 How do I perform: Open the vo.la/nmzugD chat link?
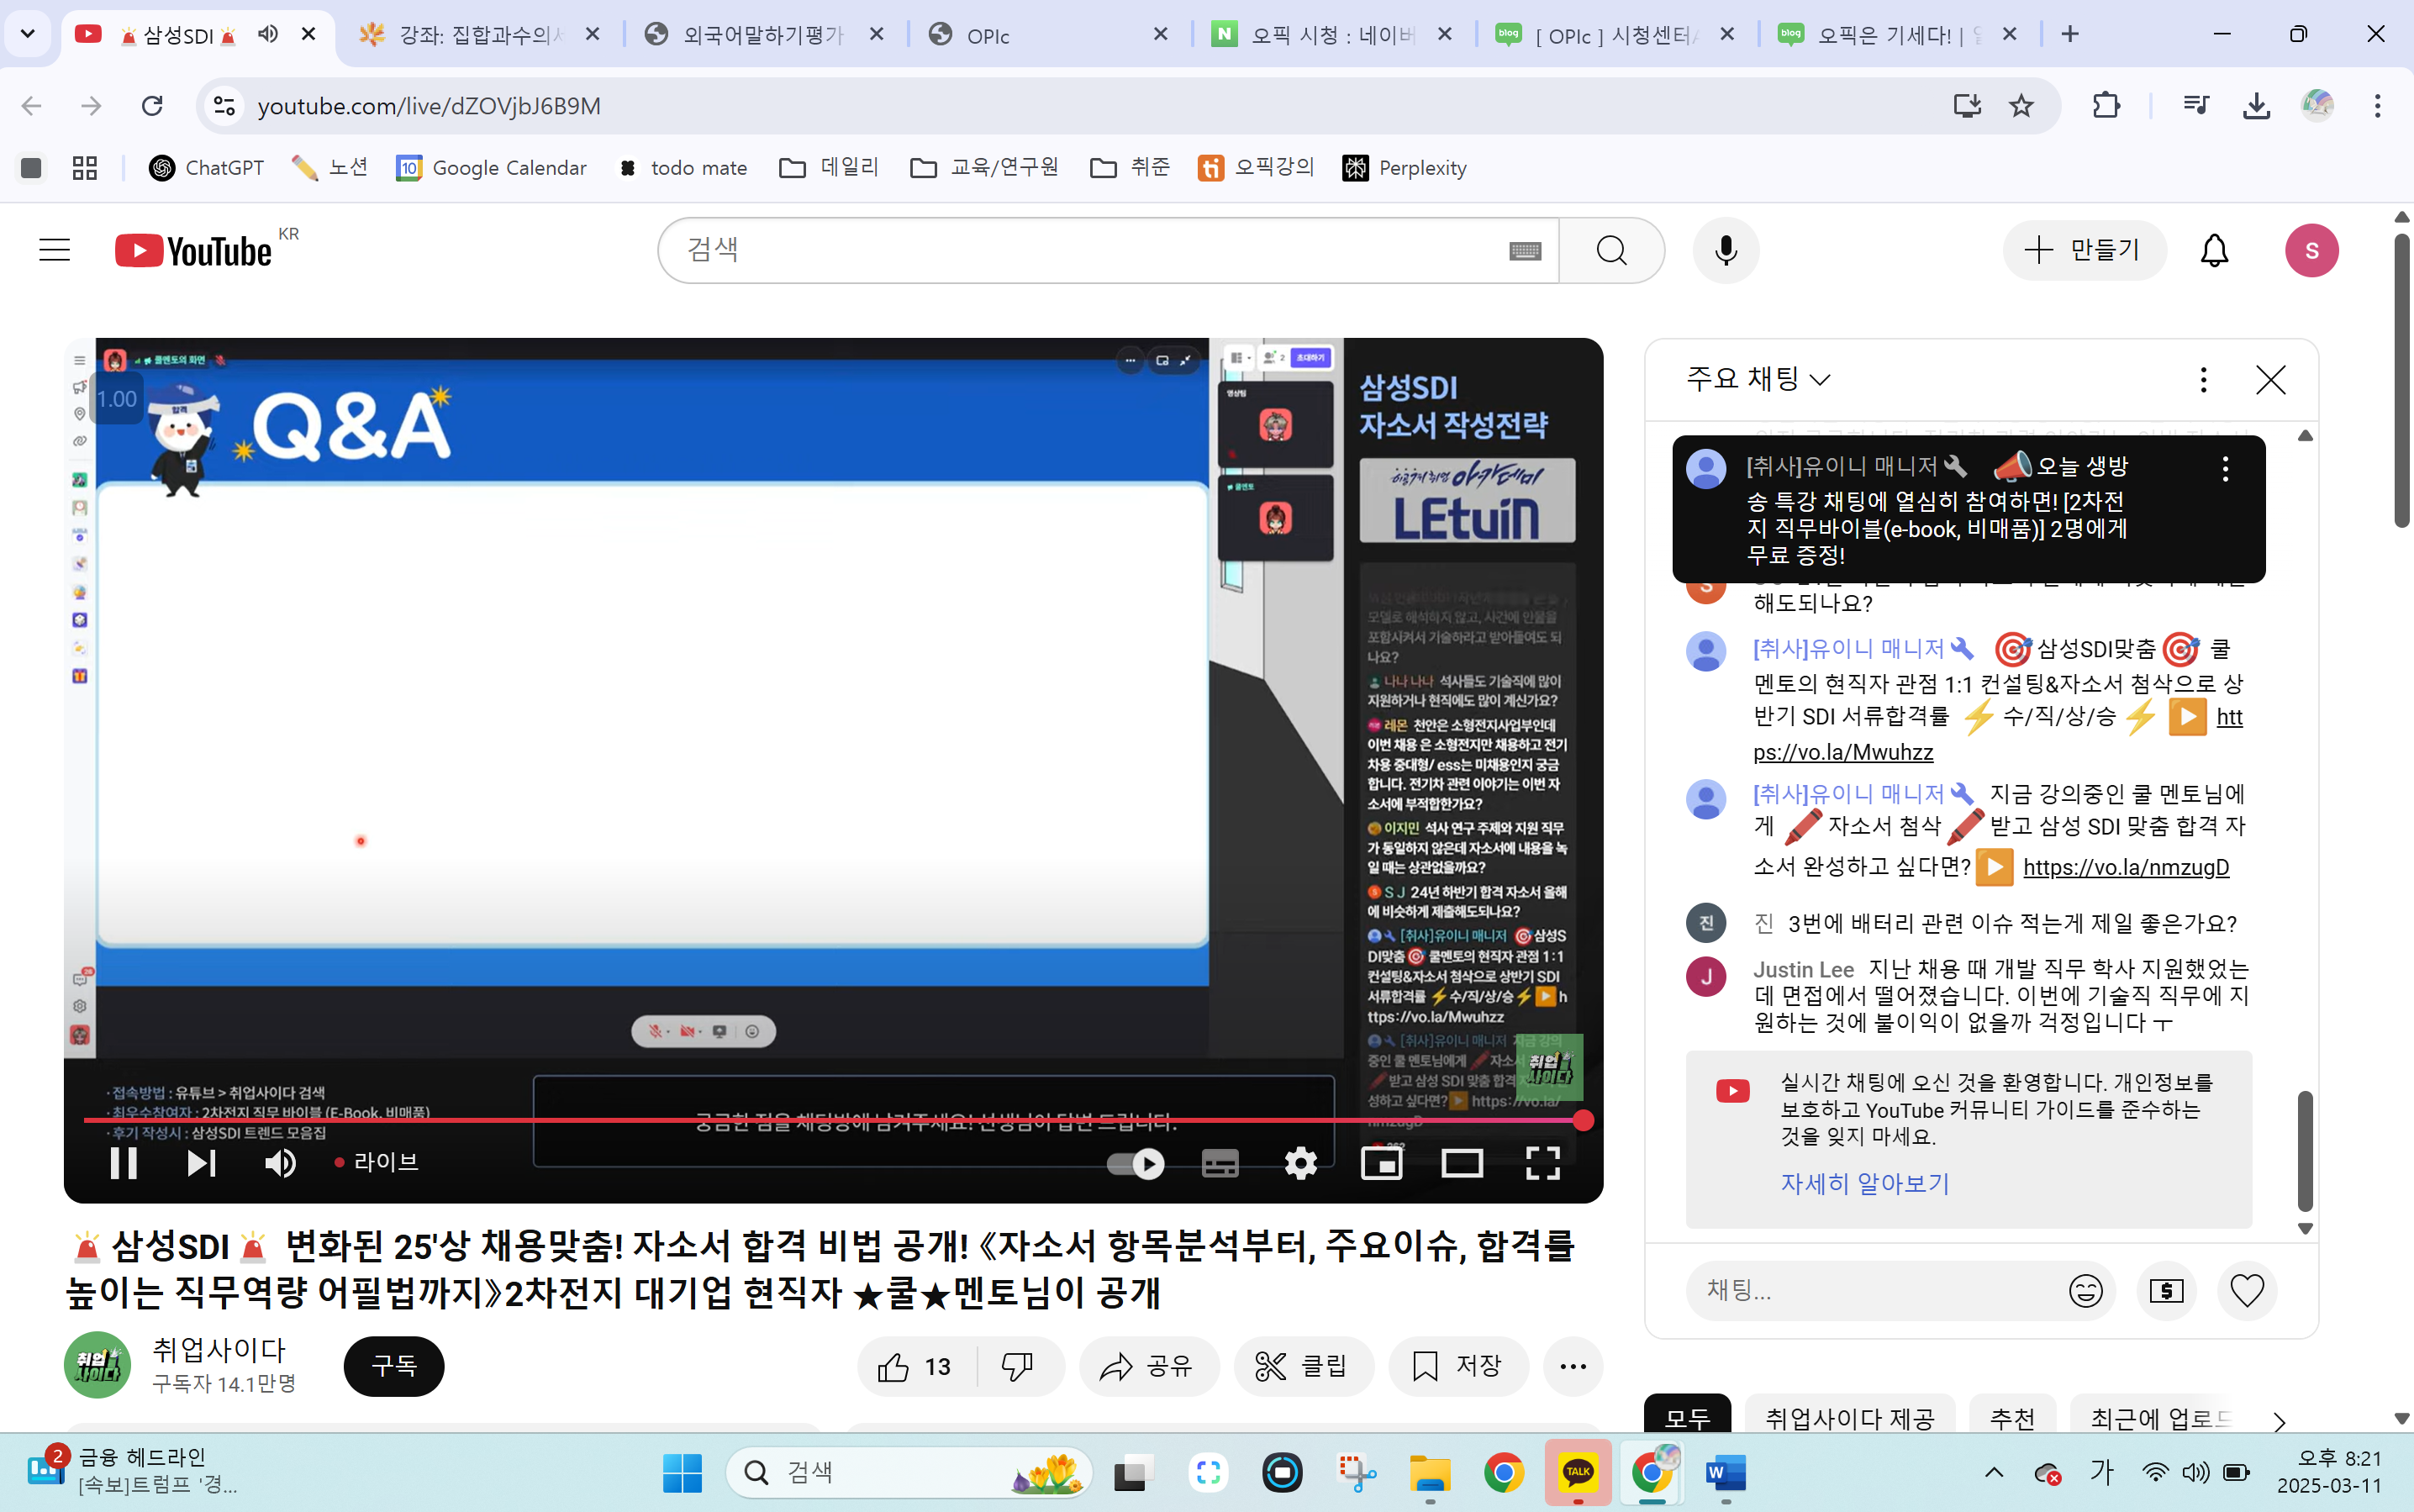coord(2126,867)
